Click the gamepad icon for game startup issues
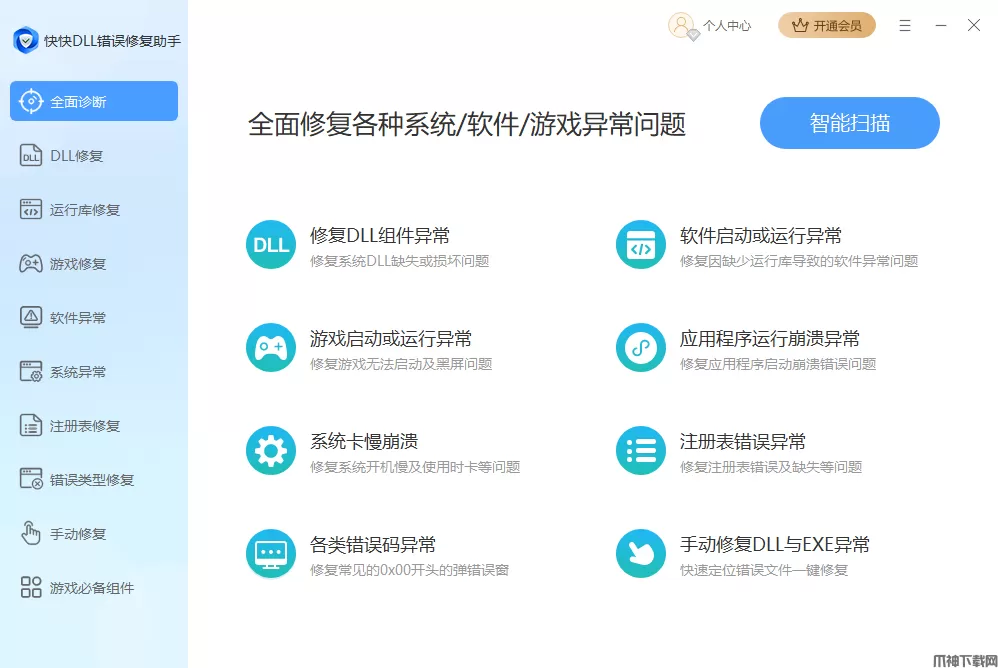Viewport: 998px width, 668px height. [271, 348]
